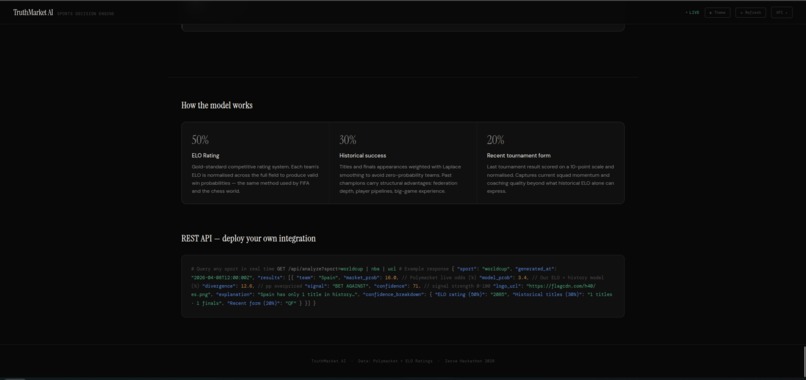Open the API link in header
This screenshot has height=380, width=806.
click(781, 12)
